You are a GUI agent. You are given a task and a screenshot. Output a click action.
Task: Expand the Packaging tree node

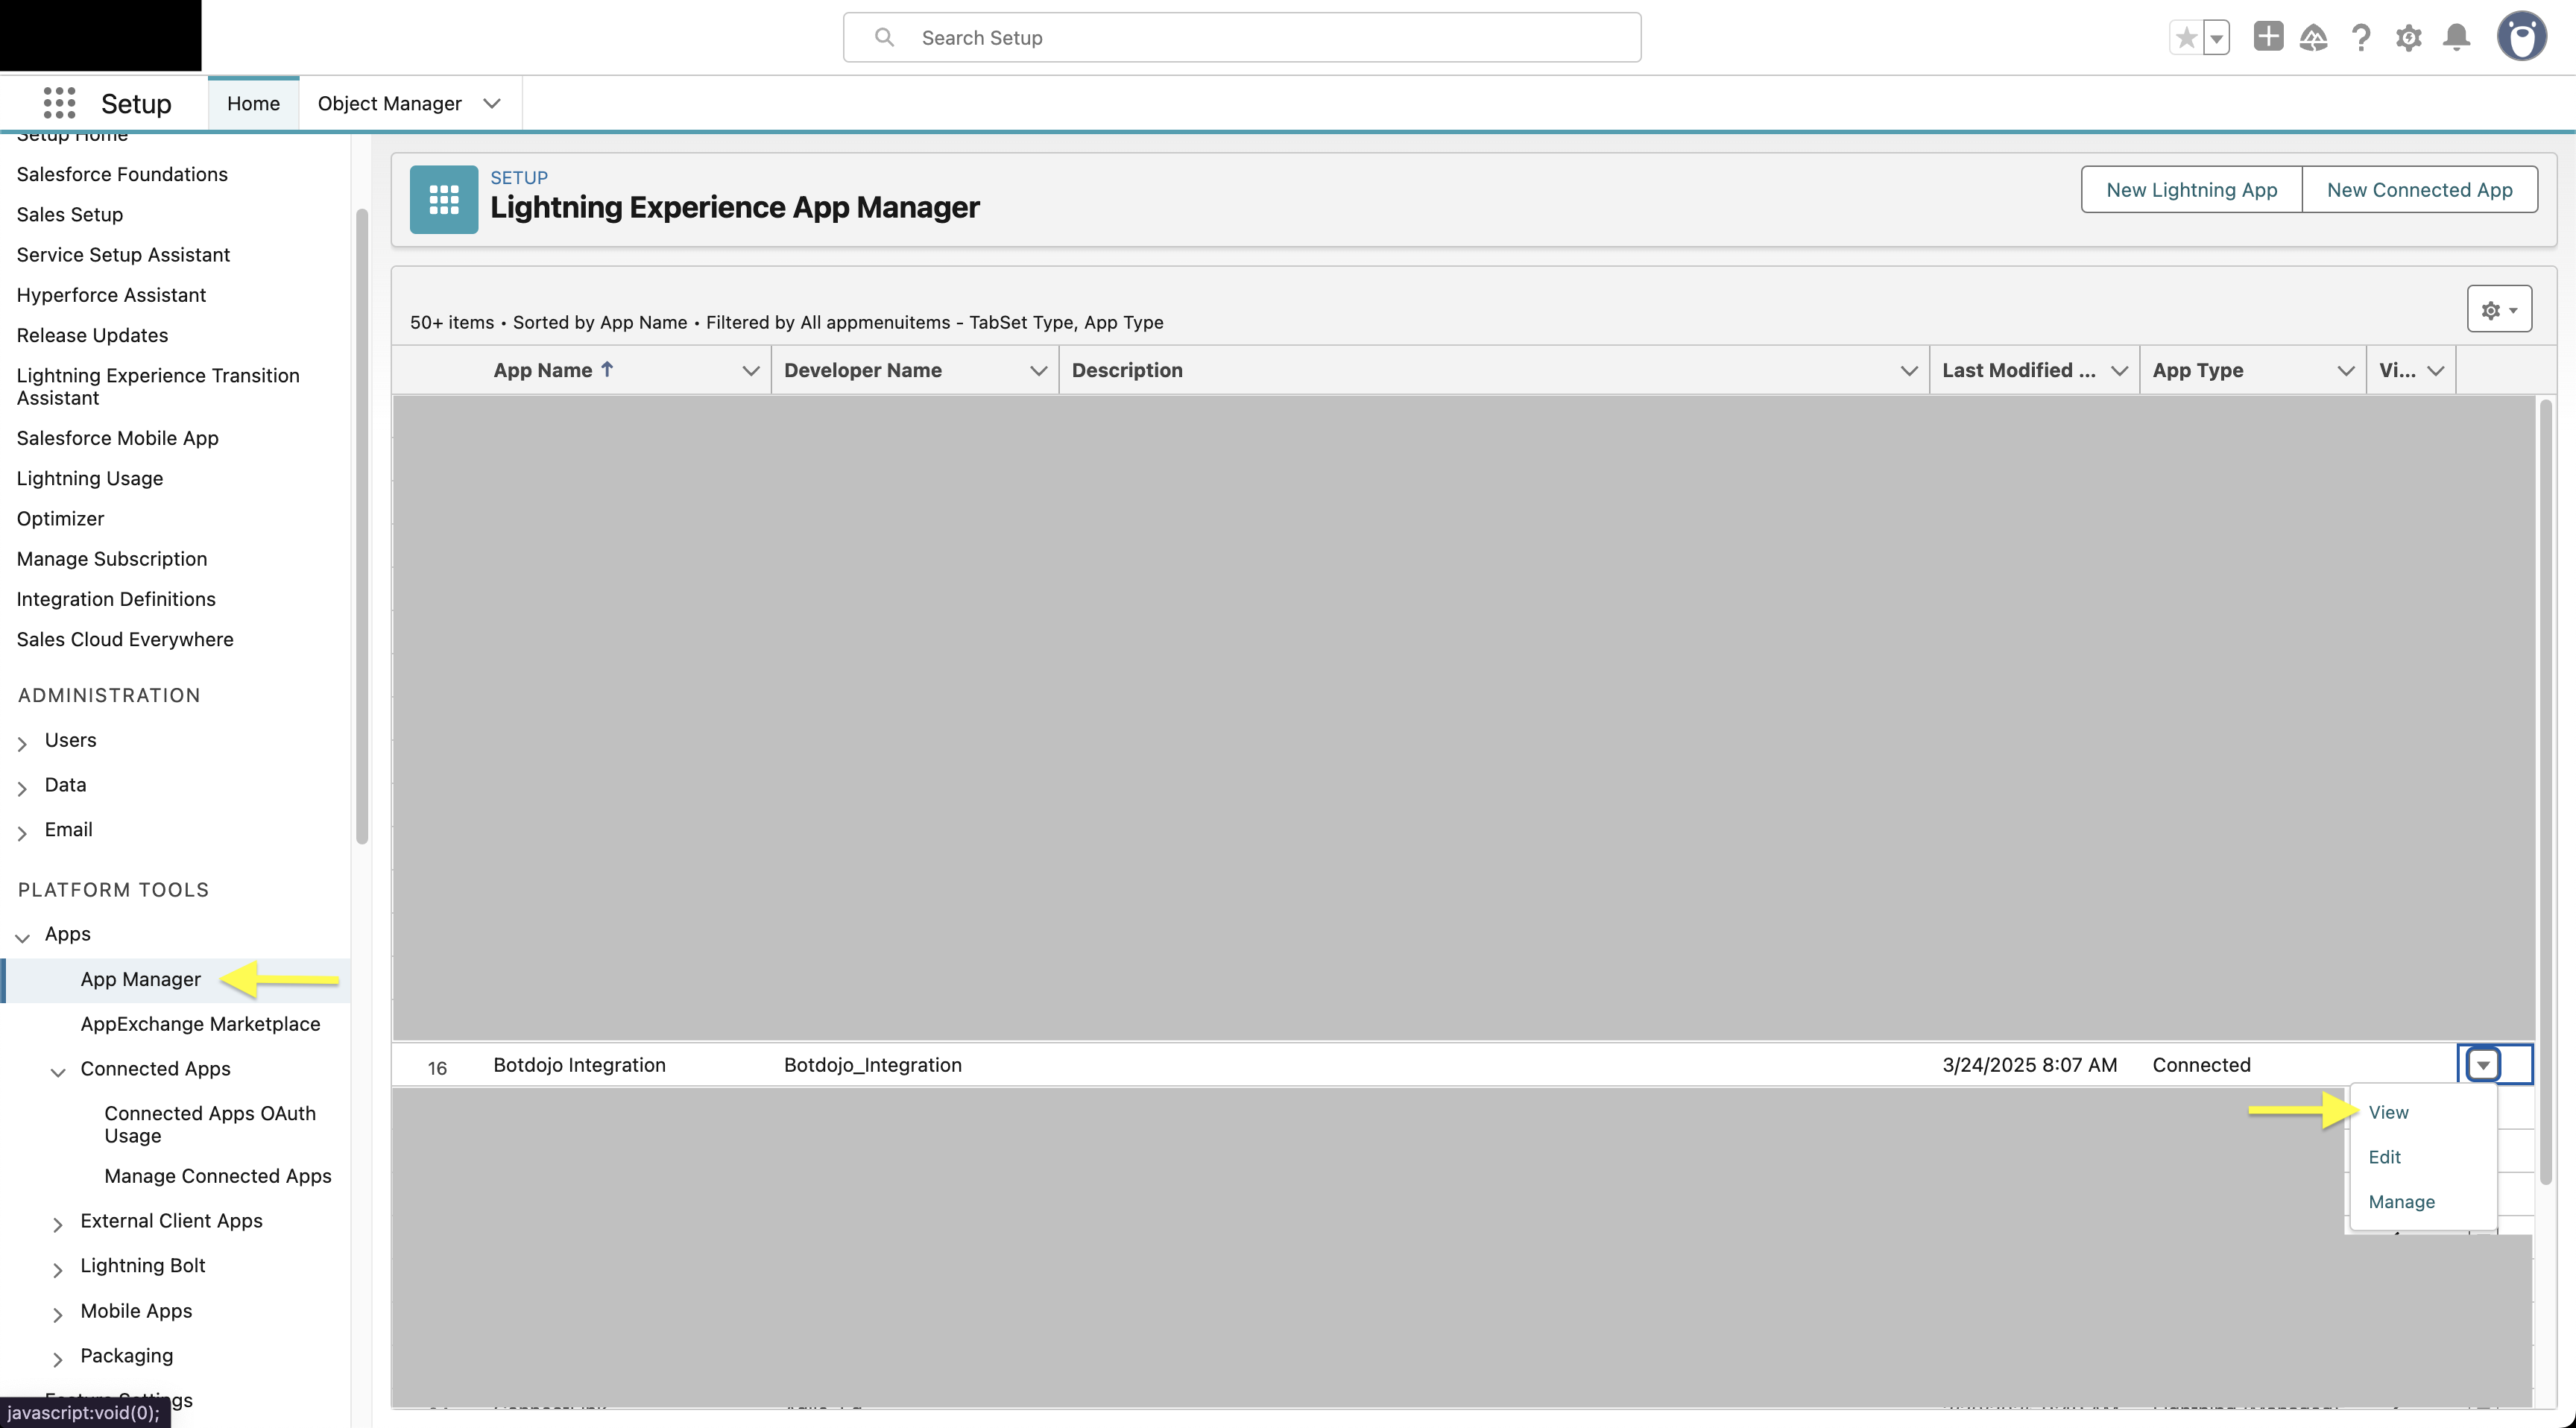(x=58, y=1359)
